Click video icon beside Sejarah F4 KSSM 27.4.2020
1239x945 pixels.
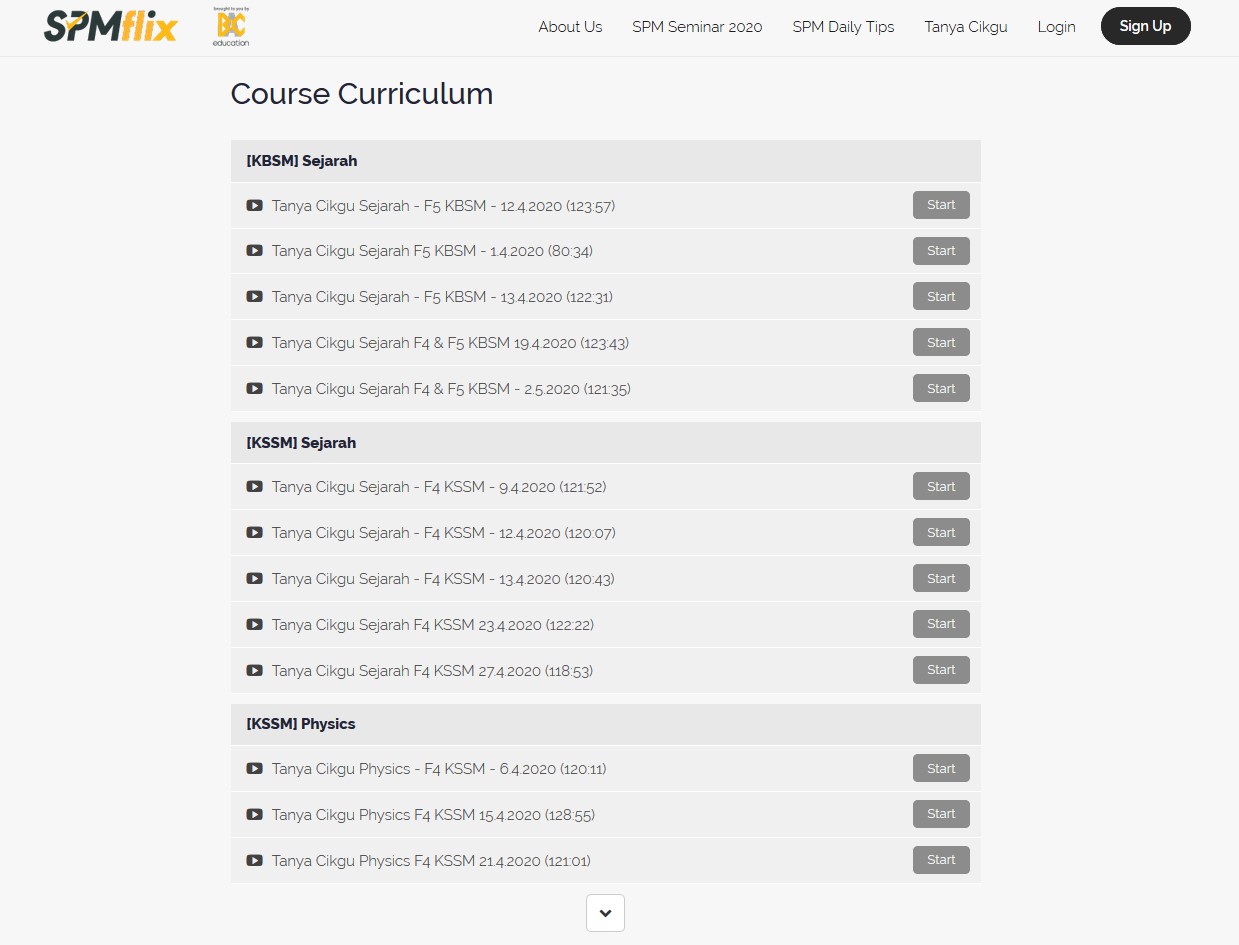click(x=255, y=671)
